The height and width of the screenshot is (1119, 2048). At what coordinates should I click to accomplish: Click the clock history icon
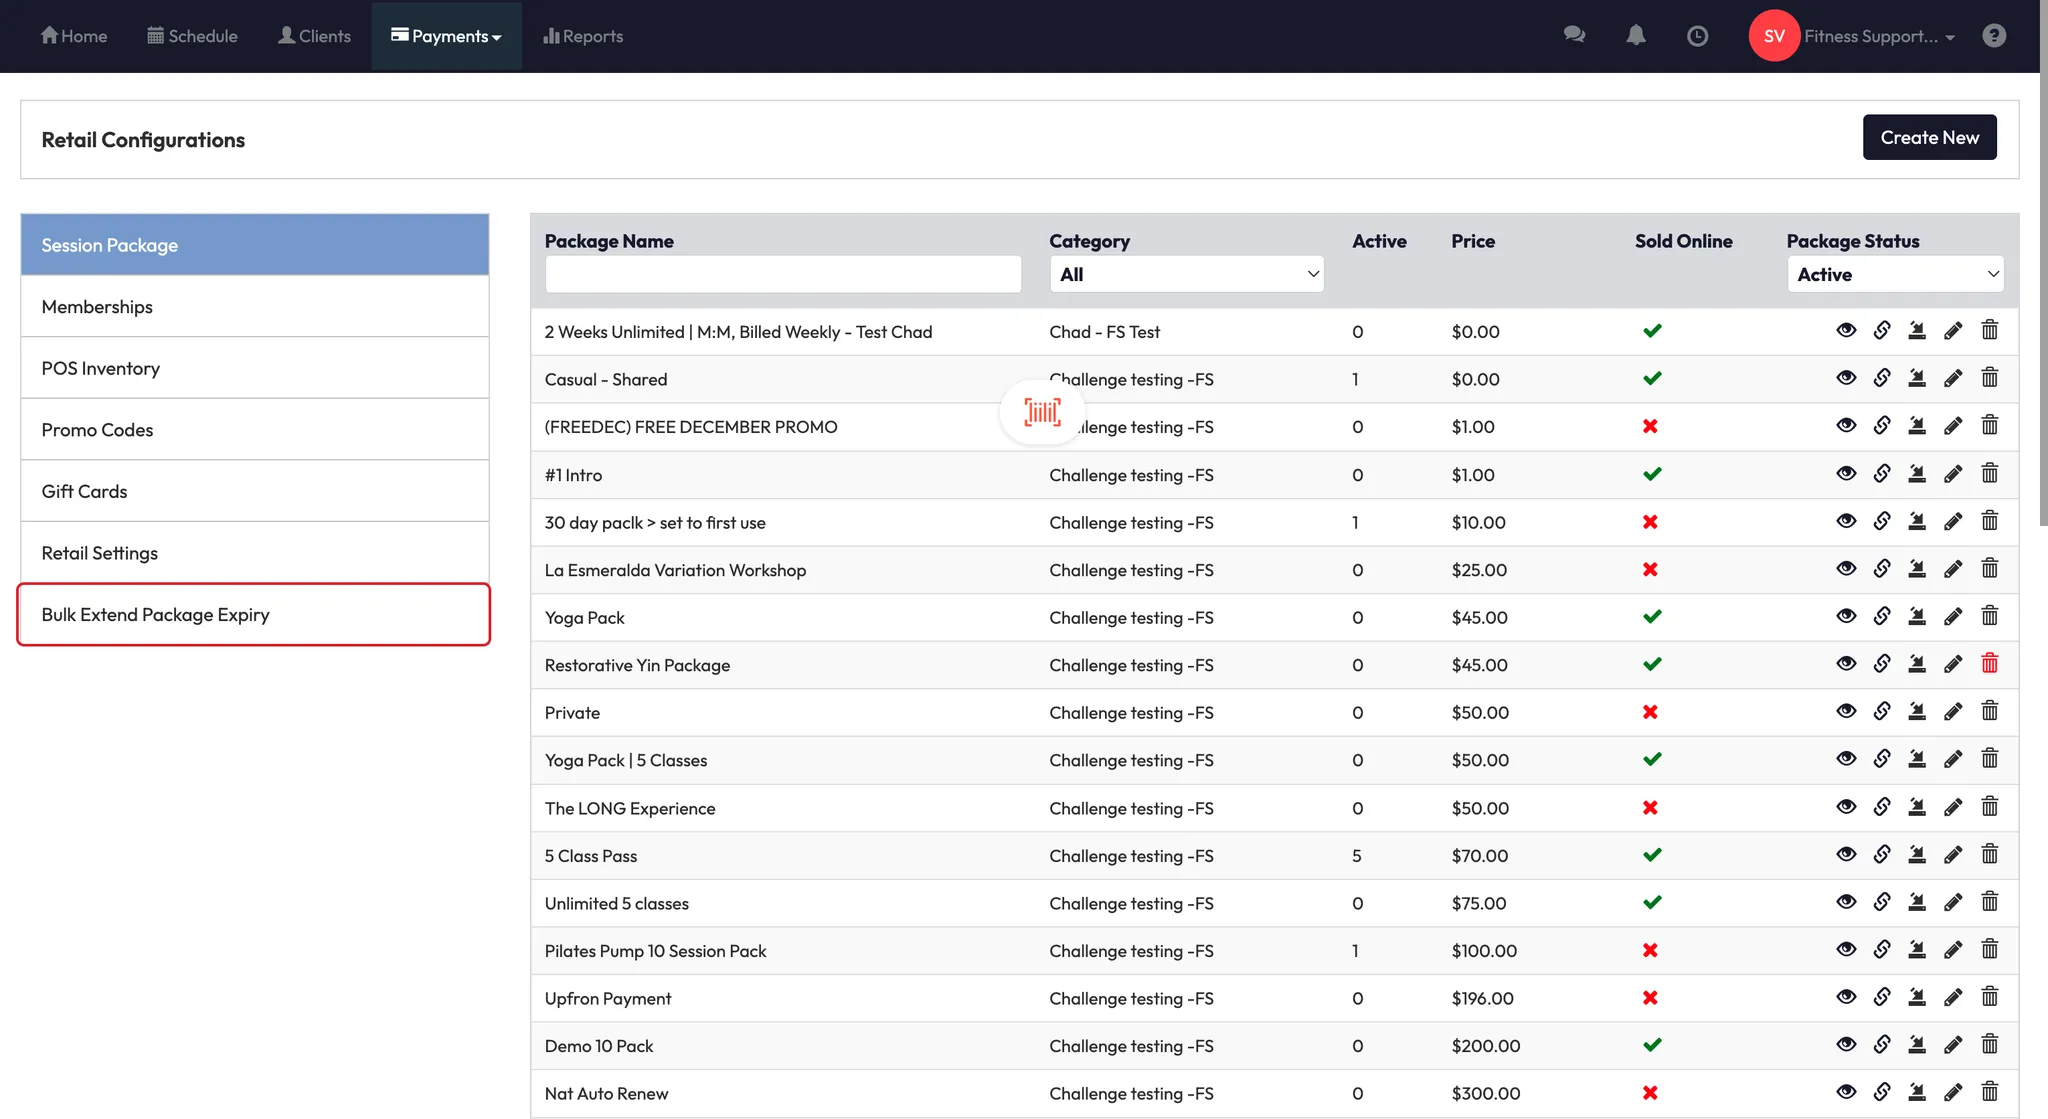(x=1697, y=36)
